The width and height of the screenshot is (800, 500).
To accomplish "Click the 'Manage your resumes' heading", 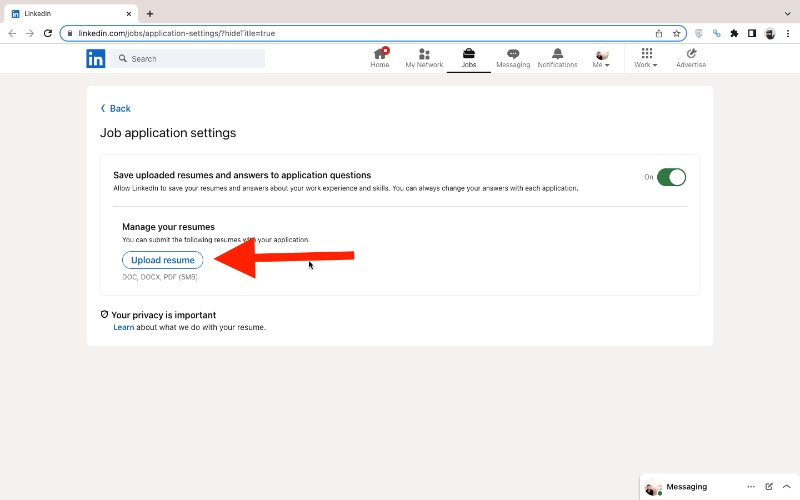I will click(x=168, y=227).
